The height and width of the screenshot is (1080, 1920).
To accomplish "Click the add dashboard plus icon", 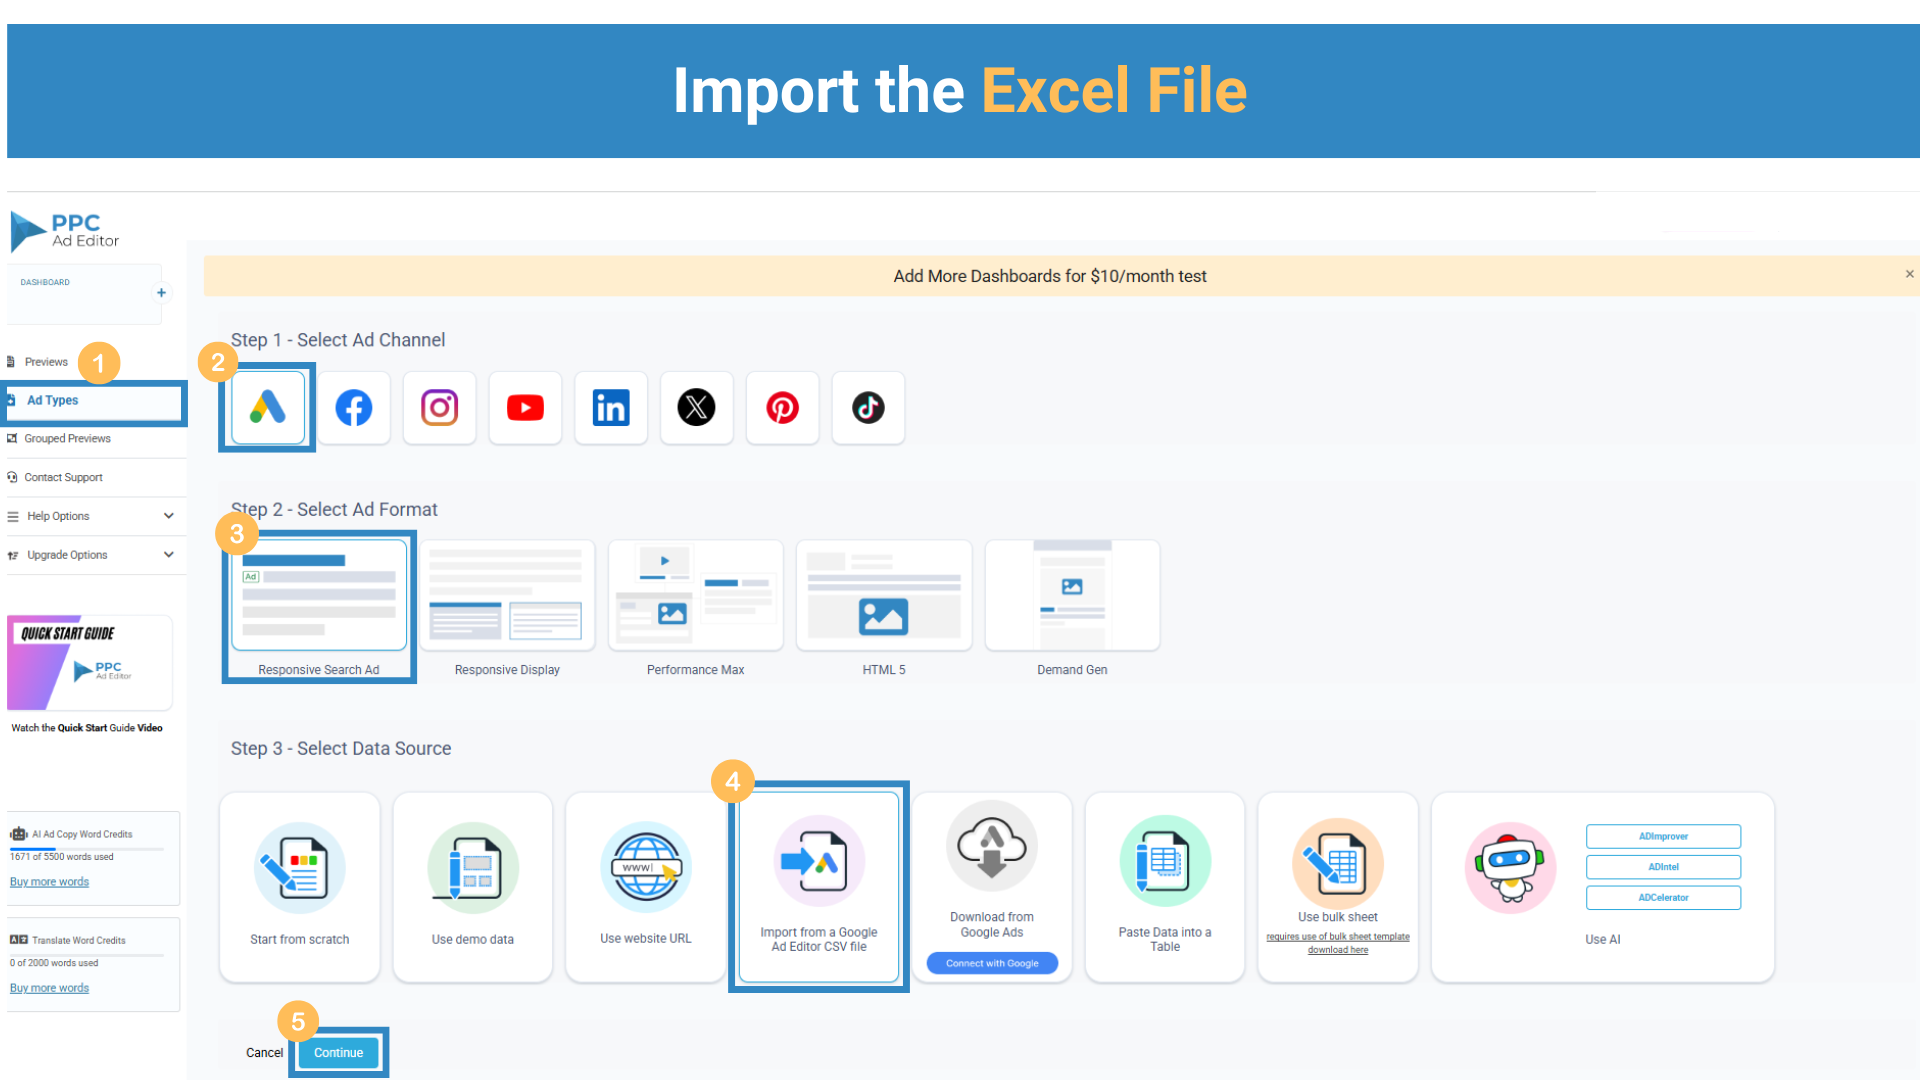I will tap(161, 293).
